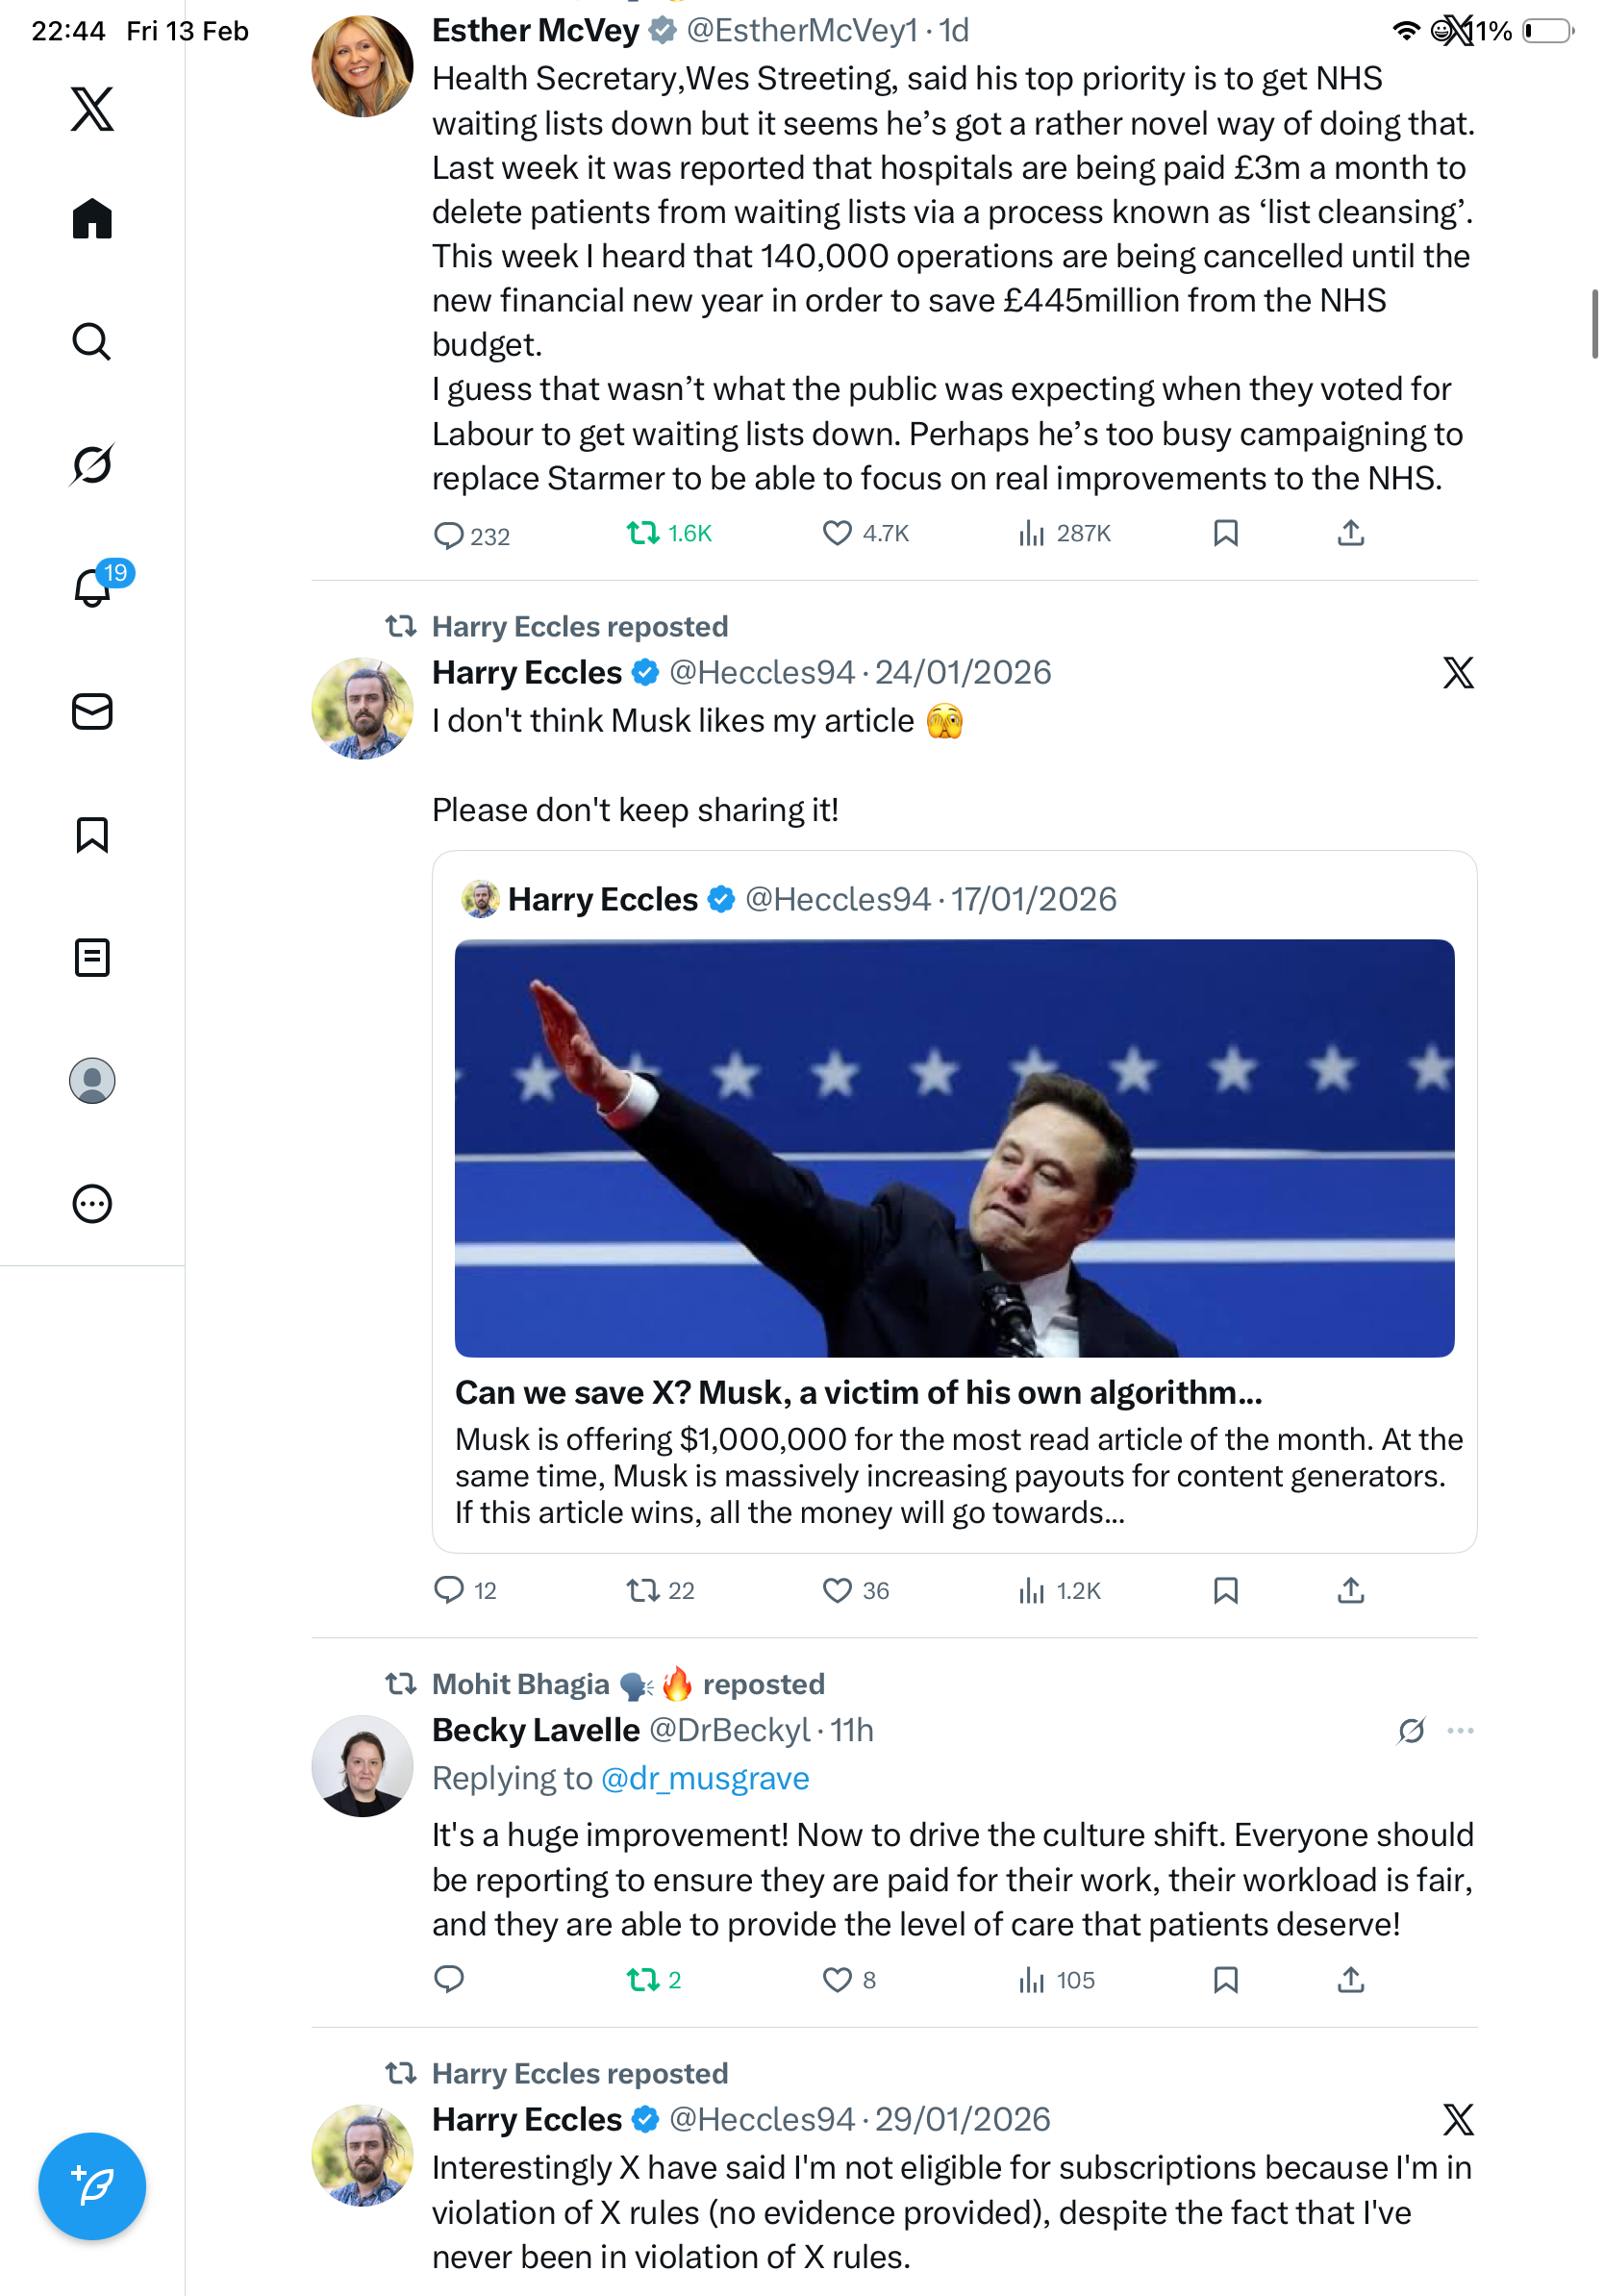The width and height of the screenshot is (1604, 2296).
Task: Click the page scrollbar on right edge
Action: [1594, 323]
